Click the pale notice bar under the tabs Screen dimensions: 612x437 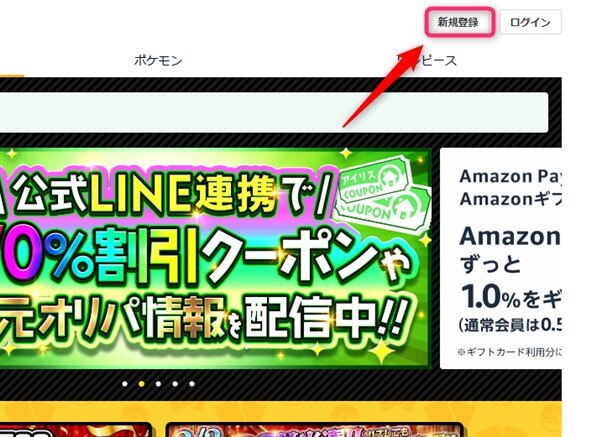pyautogui.click(x=274, y=112)
